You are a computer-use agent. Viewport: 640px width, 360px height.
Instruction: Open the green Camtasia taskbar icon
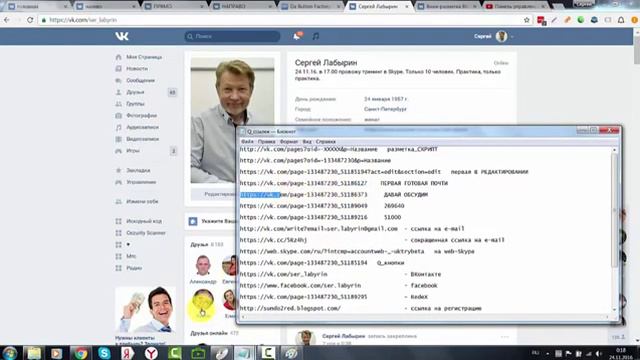click(174, 353)
